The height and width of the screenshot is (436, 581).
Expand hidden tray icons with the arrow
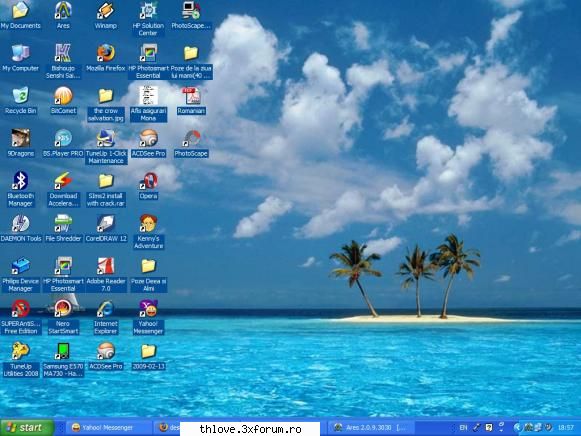[x=517, y=427]
